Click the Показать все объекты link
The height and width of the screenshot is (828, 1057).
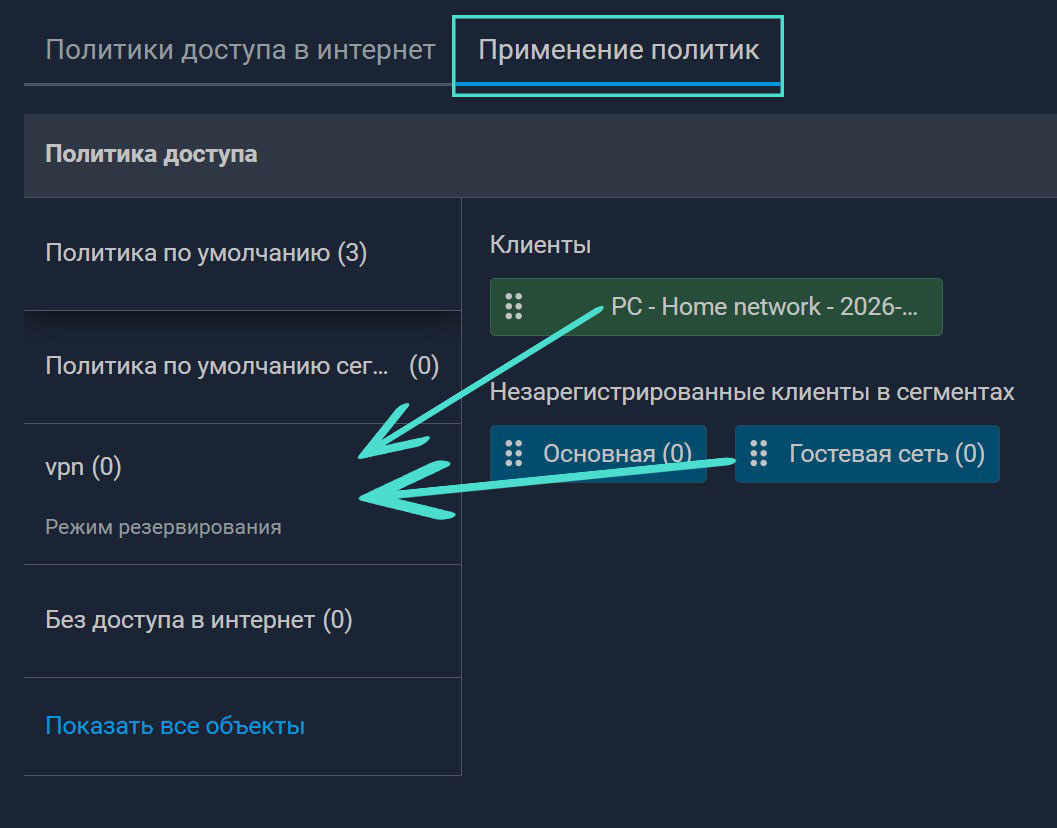[175, 726]
